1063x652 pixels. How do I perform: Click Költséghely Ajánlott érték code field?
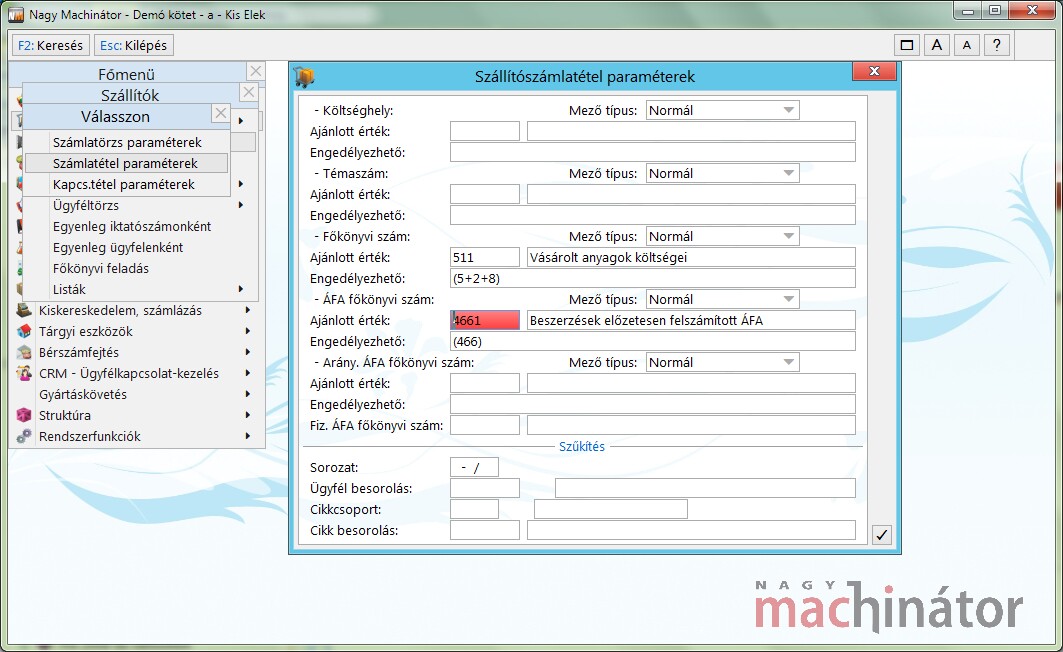tap(485, 131)
